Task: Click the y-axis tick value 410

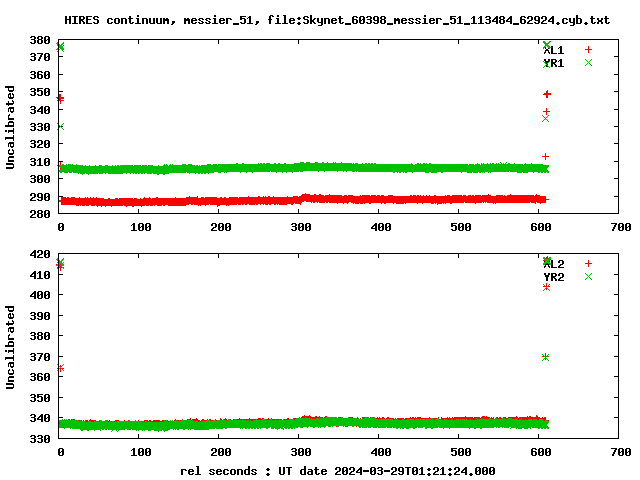Action: coord(40,275)
